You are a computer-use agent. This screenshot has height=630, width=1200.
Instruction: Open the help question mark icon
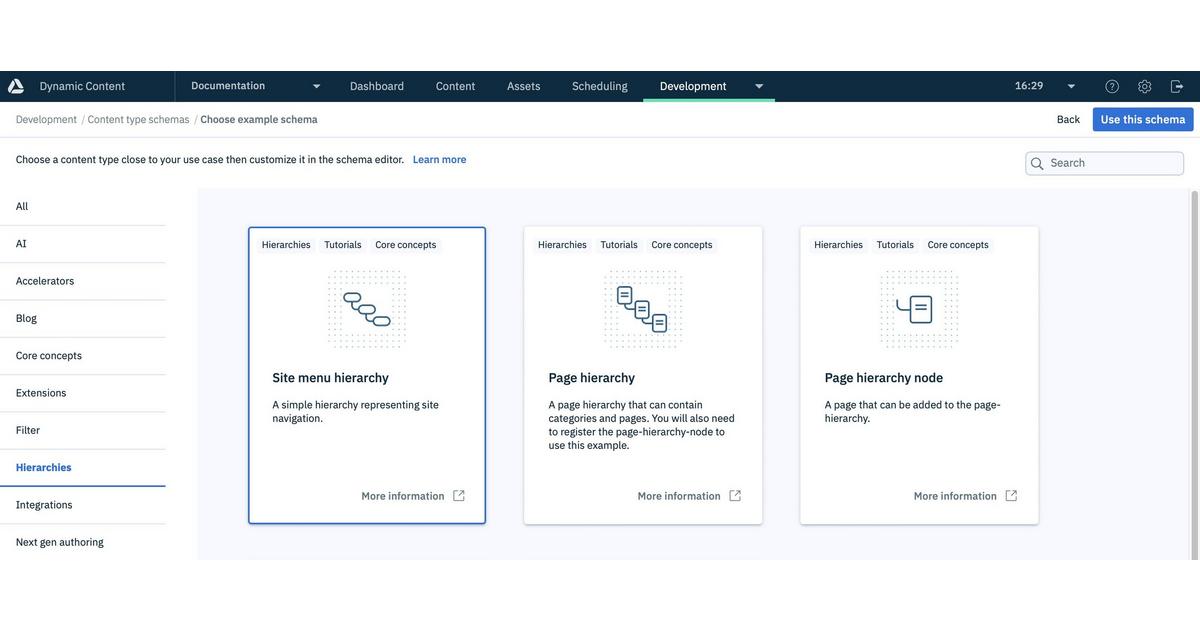(x=1112, y=86)
